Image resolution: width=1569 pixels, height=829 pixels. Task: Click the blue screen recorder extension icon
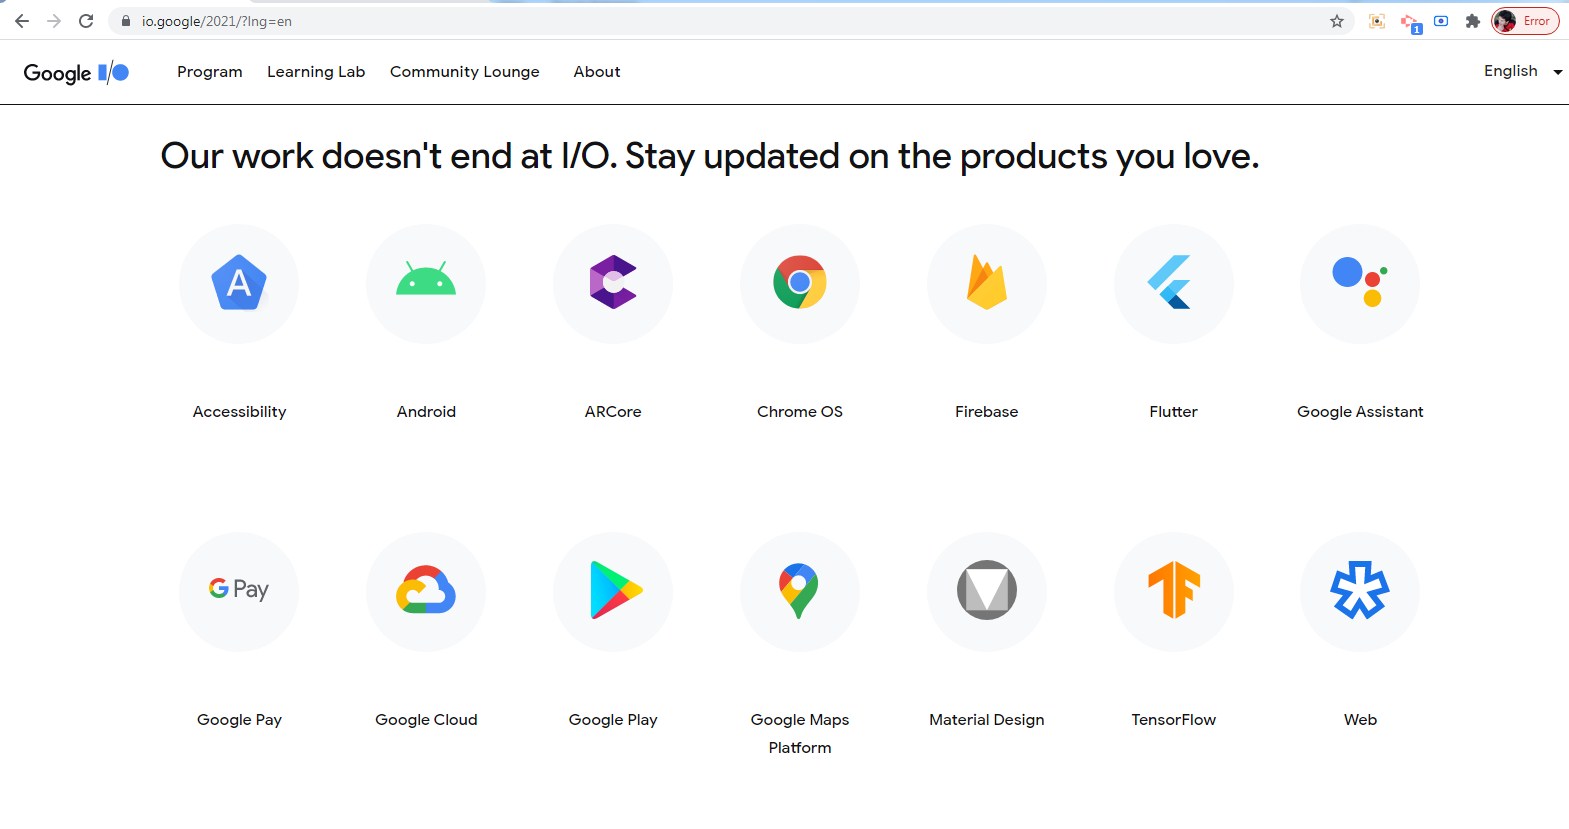(1441, 21)
